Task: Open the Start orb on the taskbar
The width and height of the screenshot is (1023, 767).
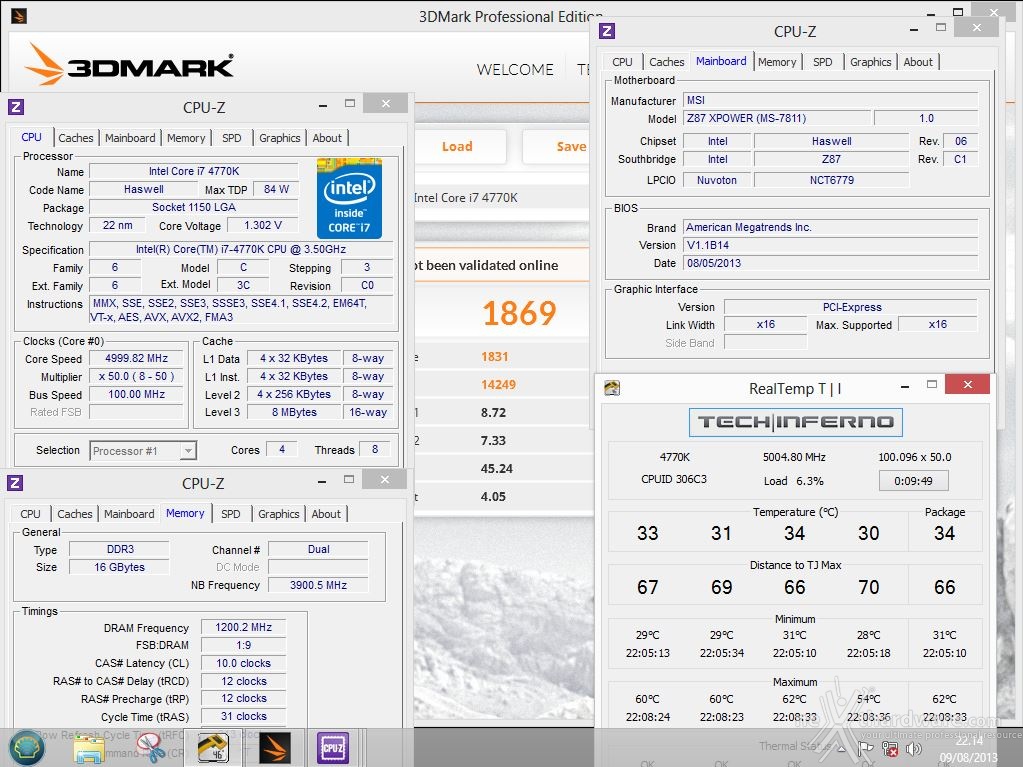Action: click(x=26, y=748)
